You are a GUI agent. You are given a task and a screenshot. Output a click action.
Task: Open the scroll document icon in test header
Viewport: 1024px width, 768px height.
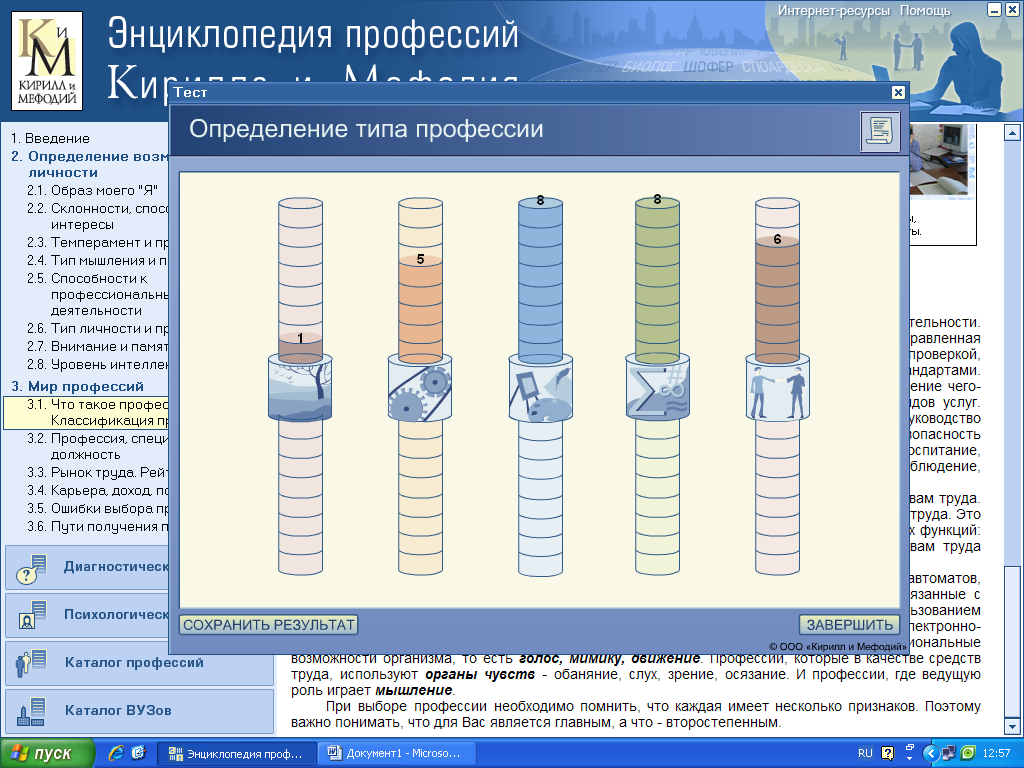[x=880, y=131]
